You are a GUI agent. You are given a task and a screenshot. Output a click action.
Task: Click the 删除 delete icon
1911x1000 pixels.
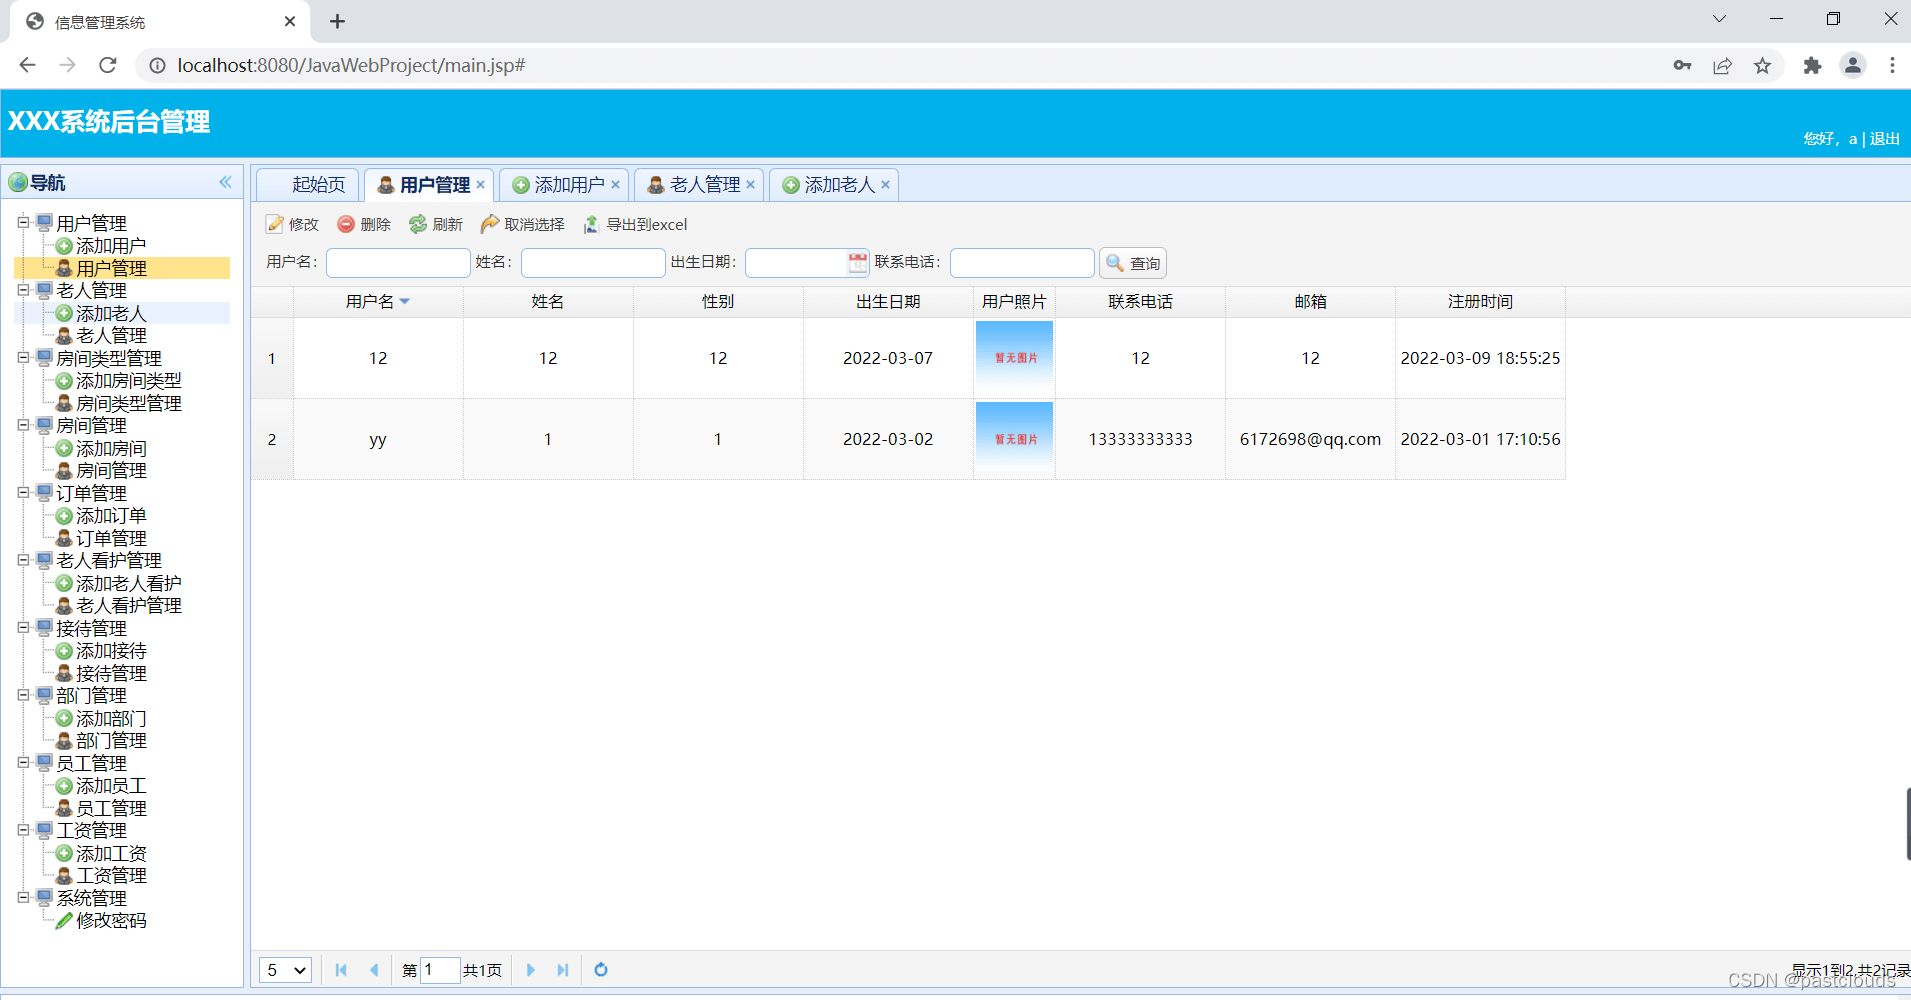[x=345, y=224]
